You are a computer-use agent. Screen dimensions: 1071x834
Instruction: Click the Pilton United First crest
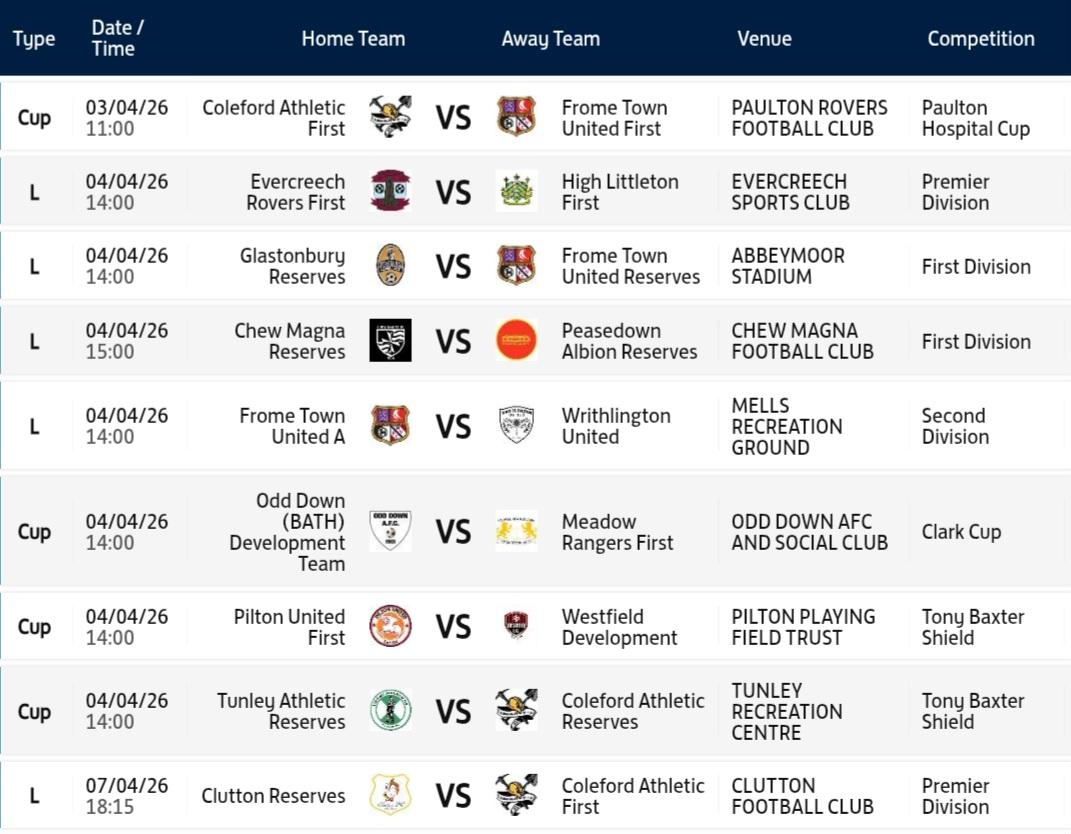(x=390, y=627)
